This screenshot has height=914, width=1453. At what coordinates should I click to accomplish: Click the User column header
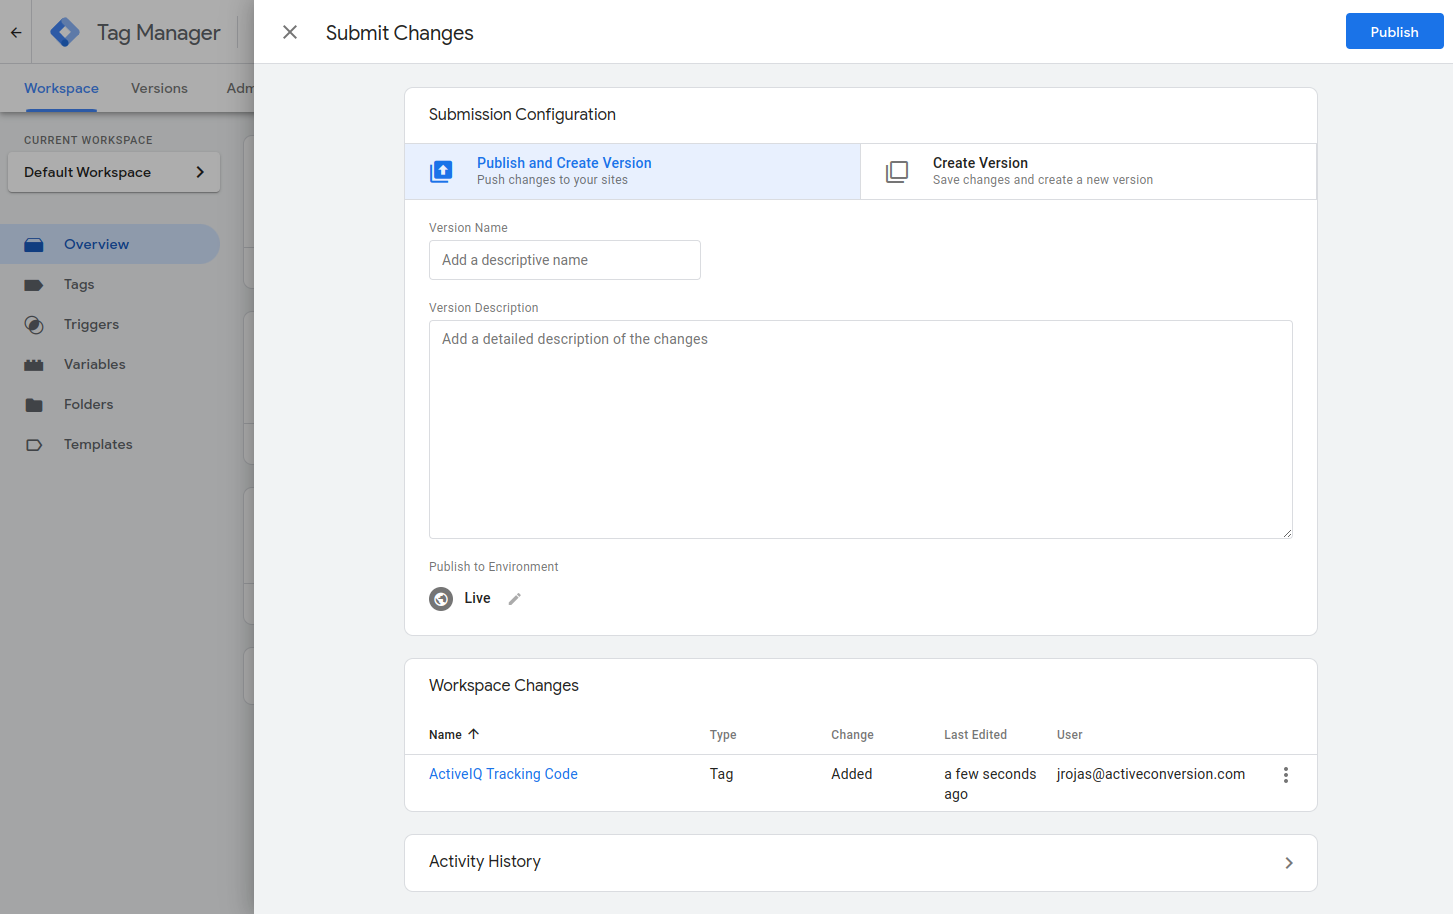1069,735
